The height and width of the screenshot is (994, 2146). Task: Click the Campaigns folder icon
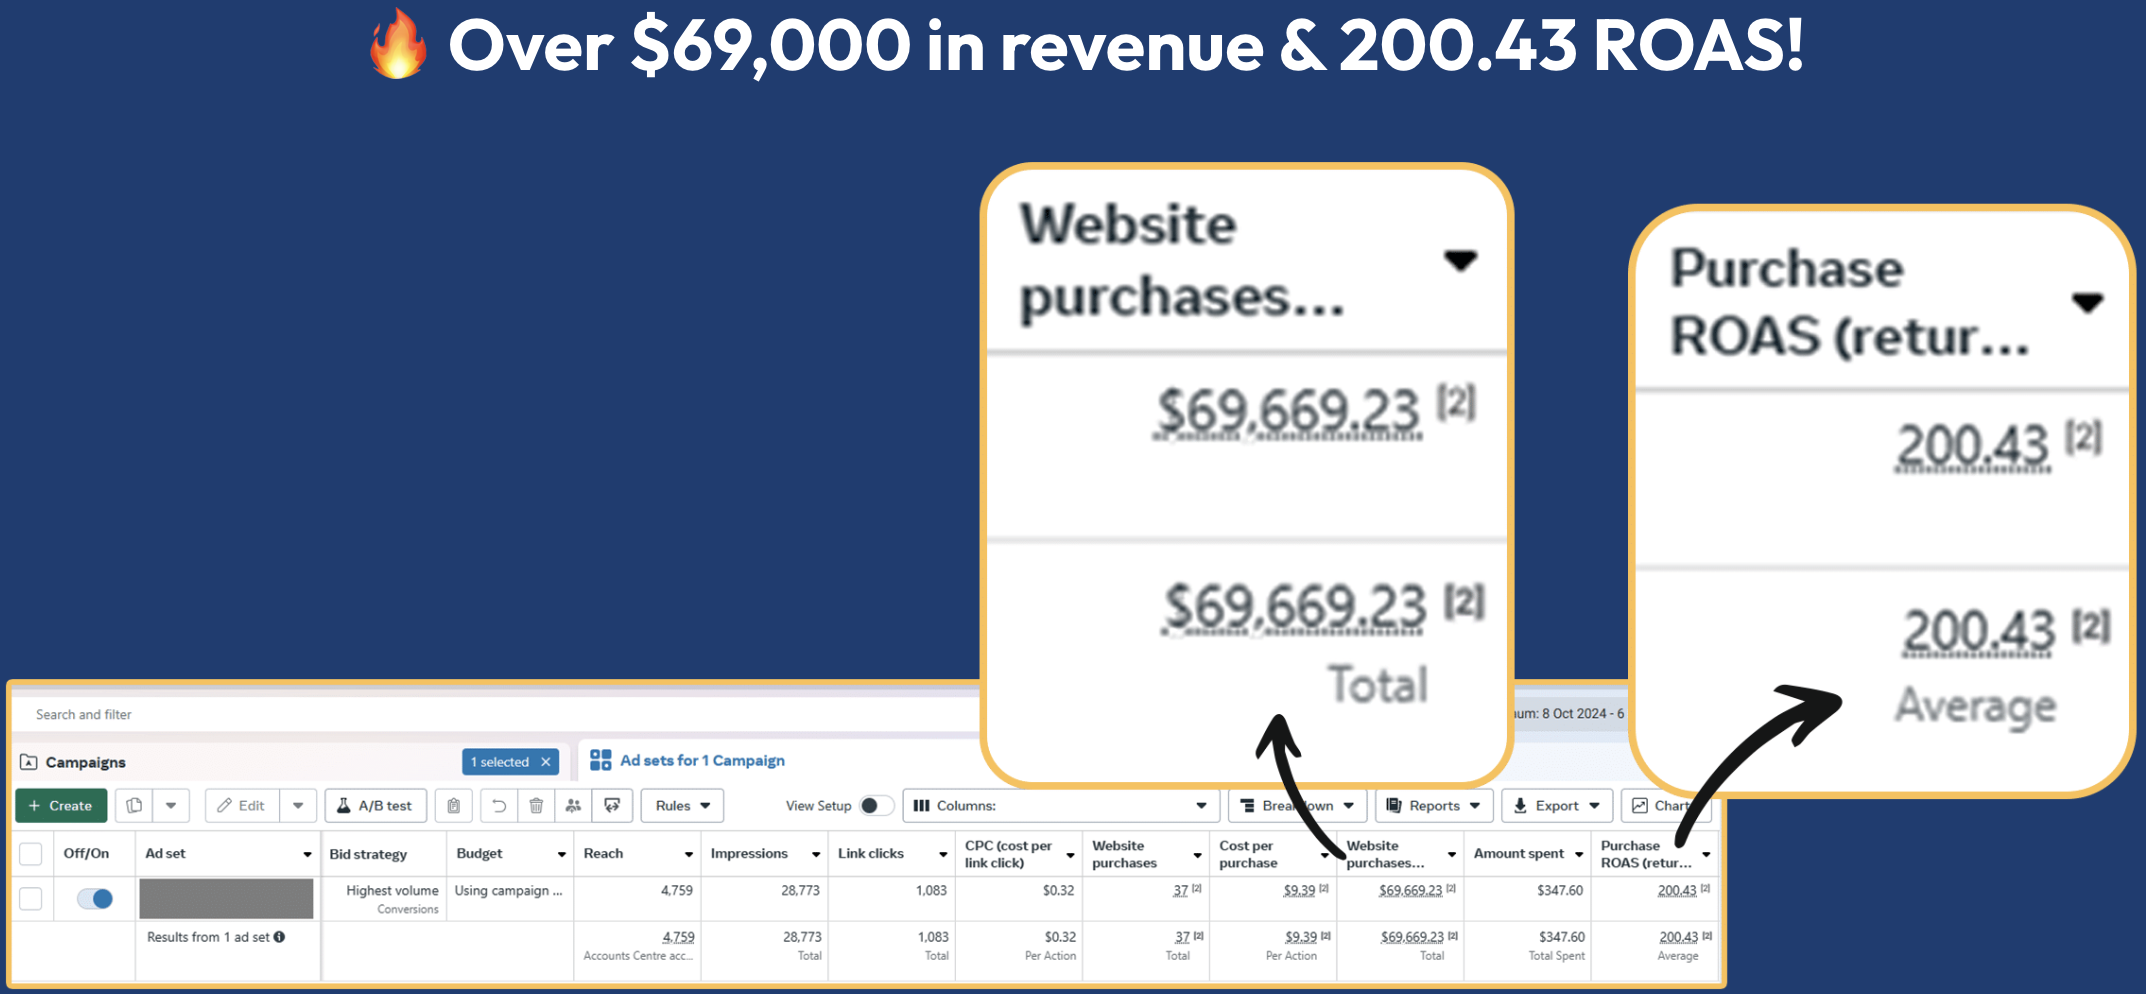tap(29, 762)
